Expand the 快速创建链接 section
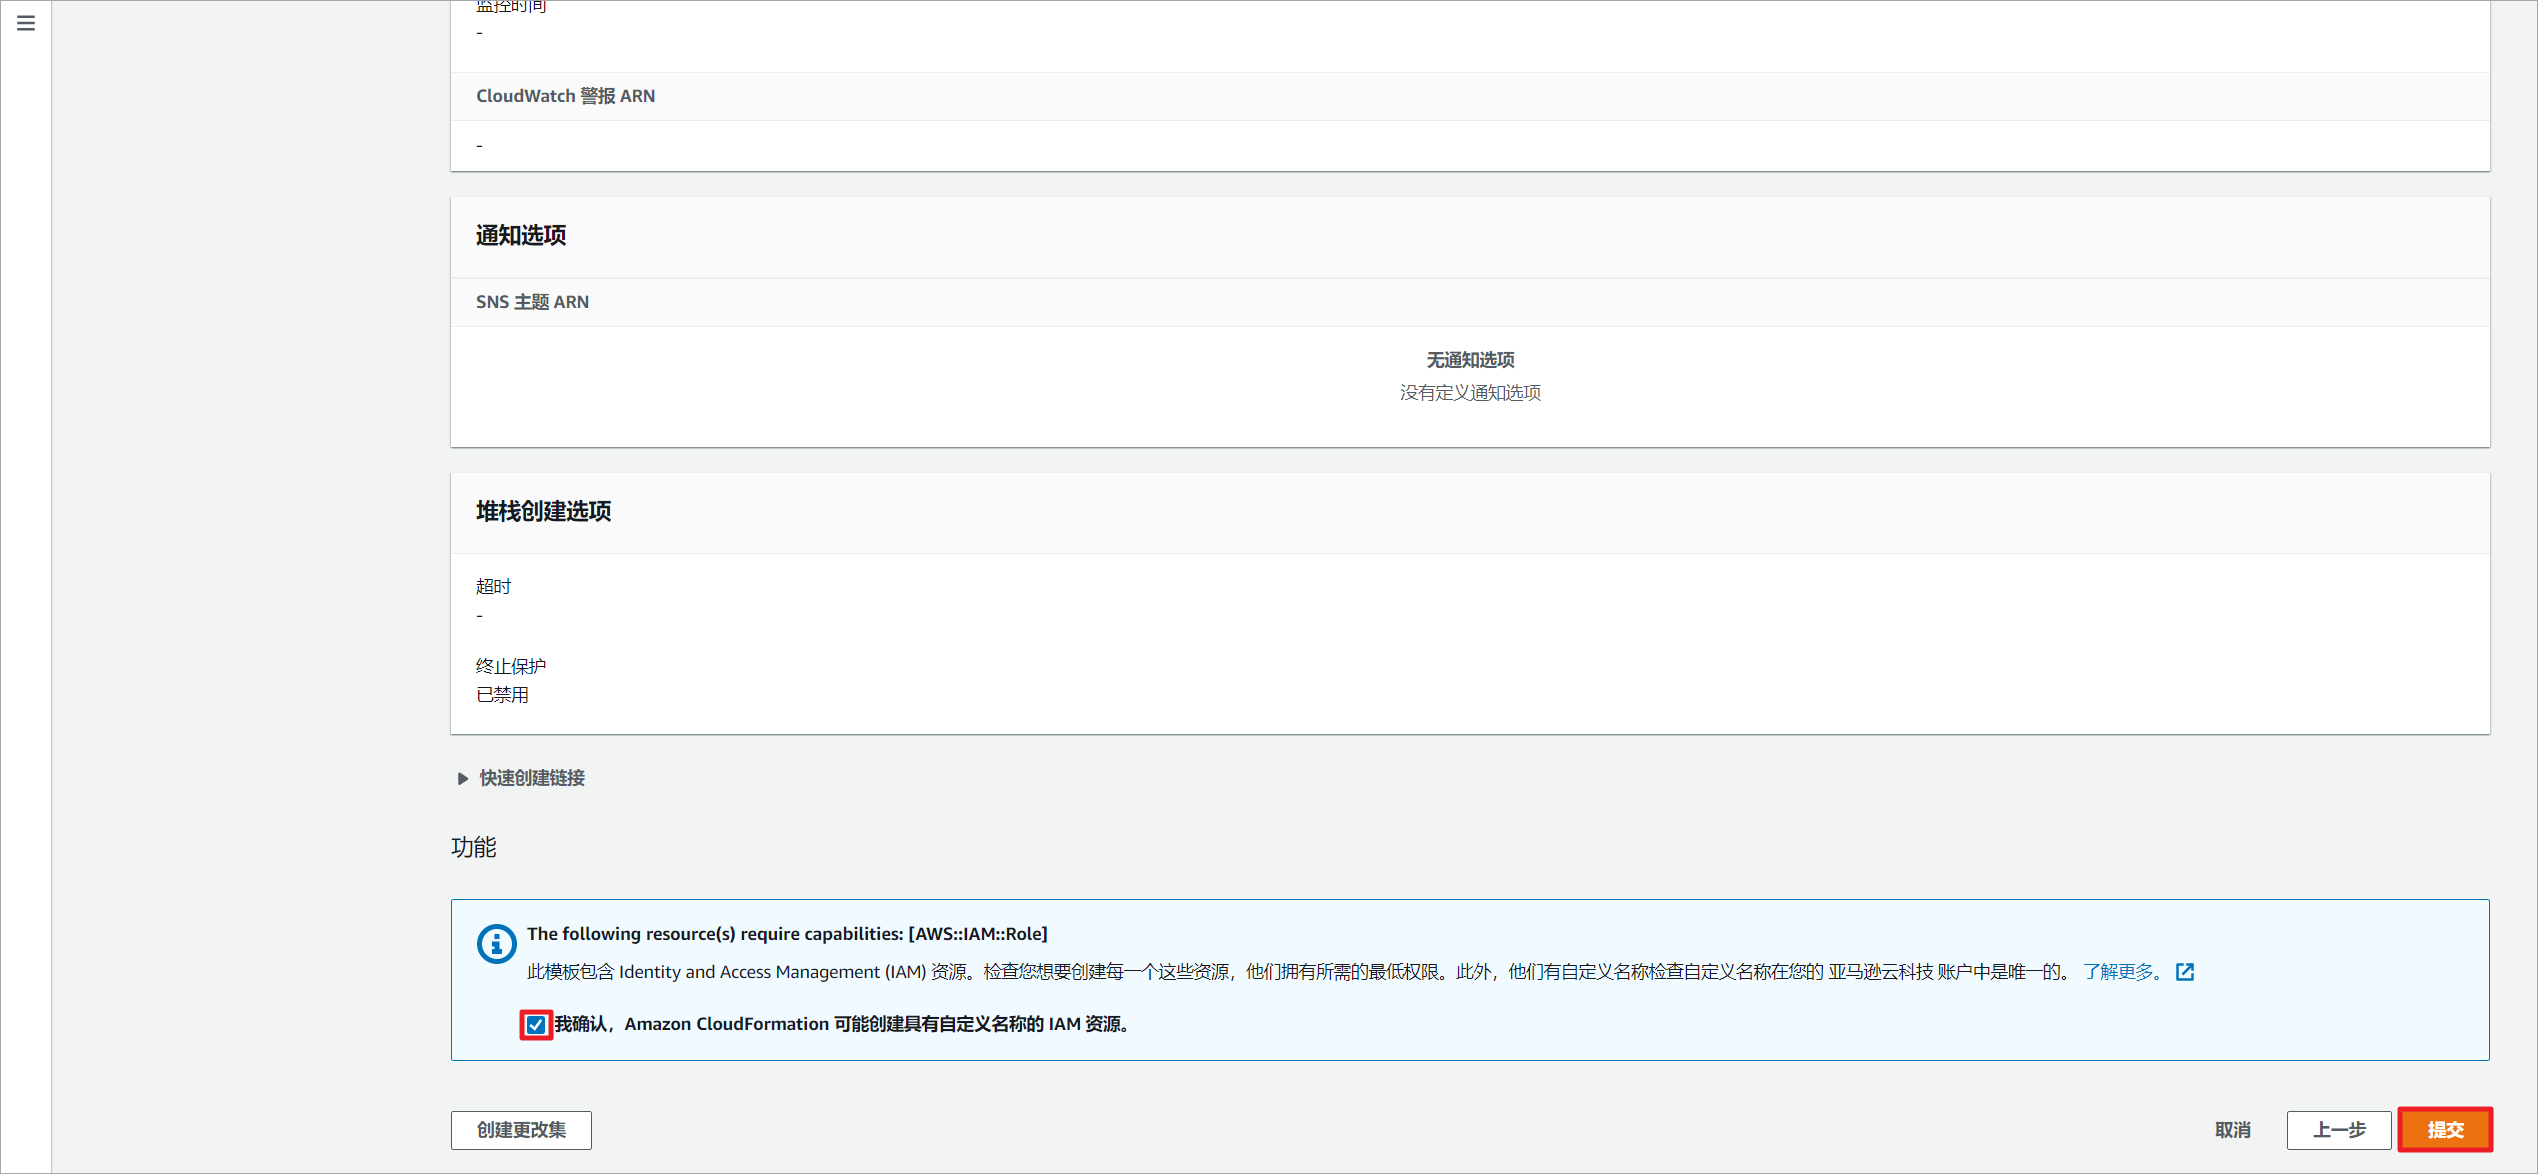Image resolution: width=2538 pixels, height=1174 pixels. (522, 778)
